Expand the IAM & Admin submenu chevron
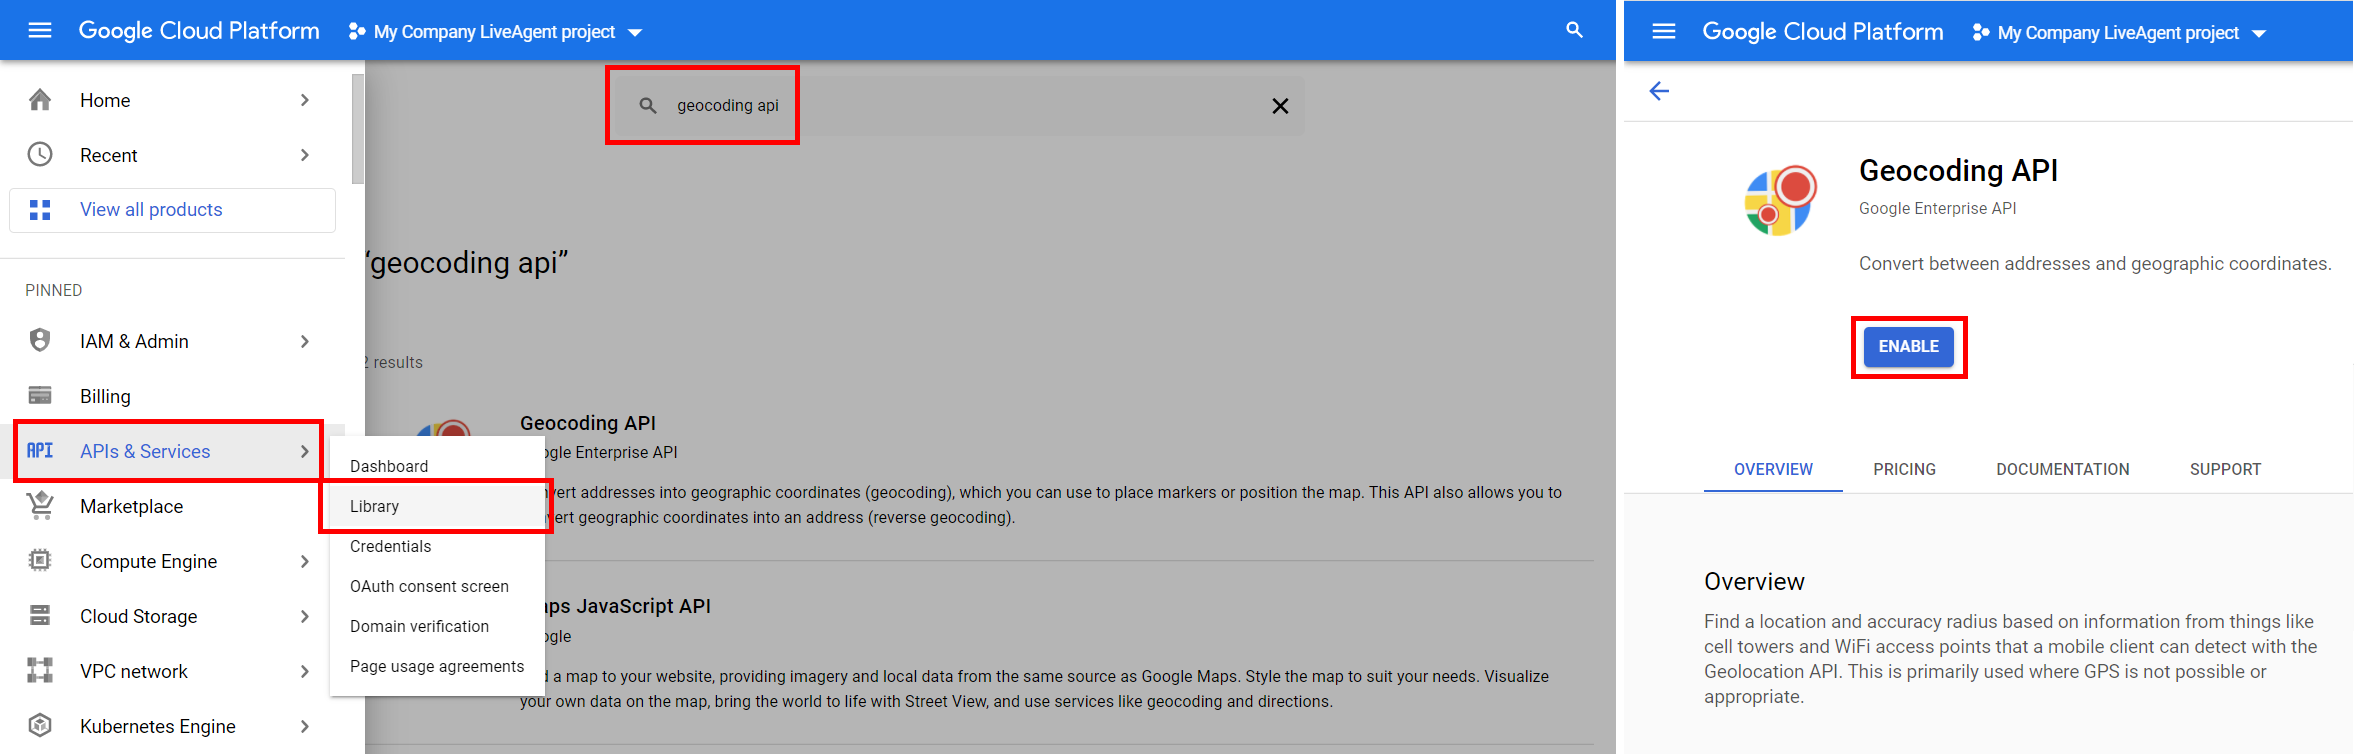Image resolution: width=2354 pixels, height=754 pixels. click(305, 342)
